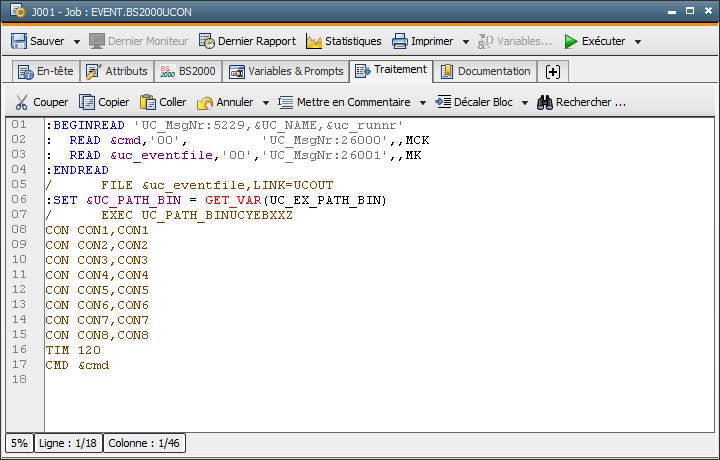Click the Statistiques label

pyautogui.click(x=353, y=41)
